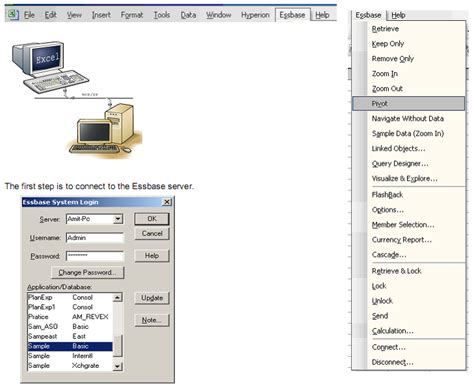Choose Retrieve from the Essbase menu
474x388 pixels.
[x=409, y=29]
